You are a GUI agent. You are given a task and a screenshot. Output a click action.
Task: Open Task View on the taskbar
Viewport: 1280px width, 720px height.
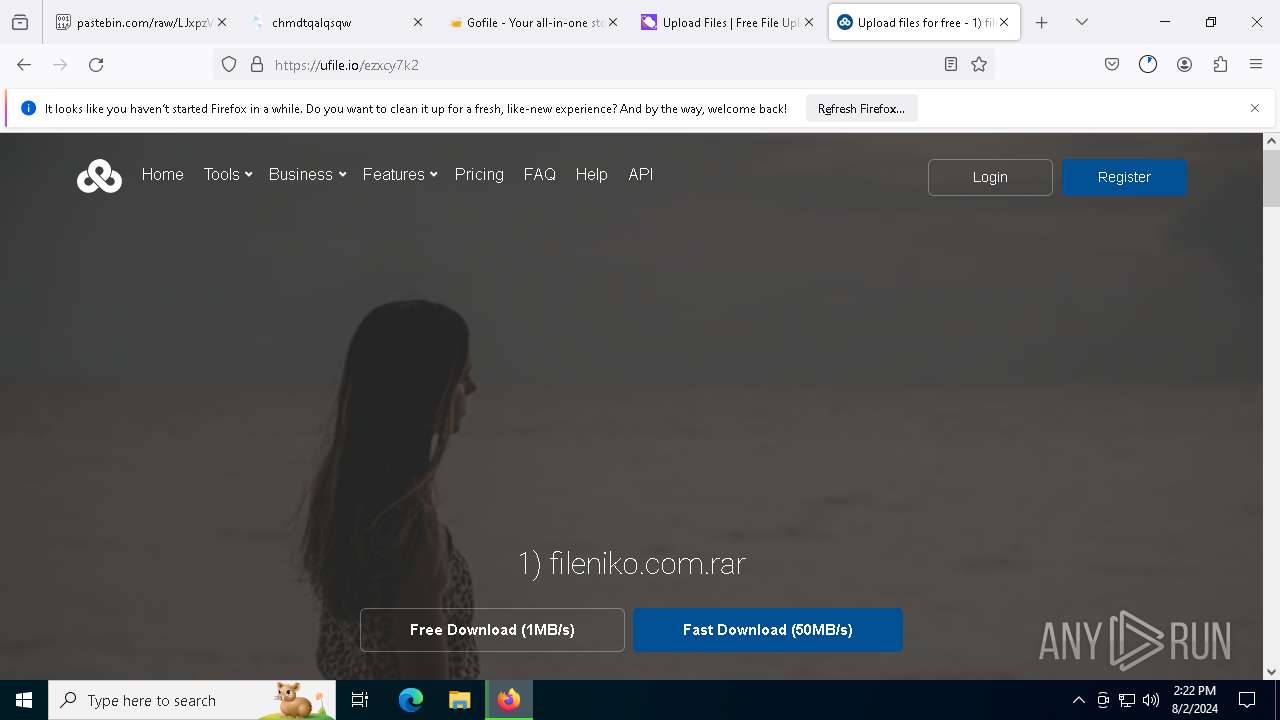tap(360, 700)
